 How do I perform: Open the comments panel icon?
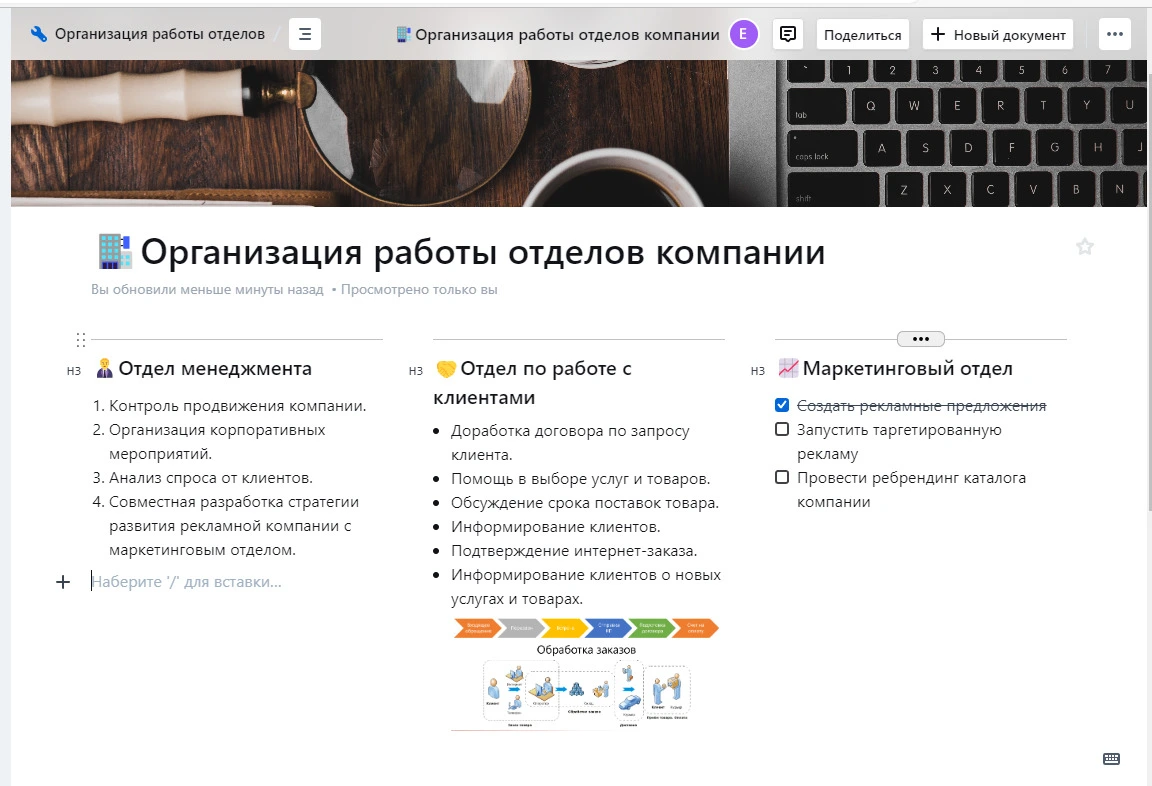pyautogui.click(x=788, y=34)
